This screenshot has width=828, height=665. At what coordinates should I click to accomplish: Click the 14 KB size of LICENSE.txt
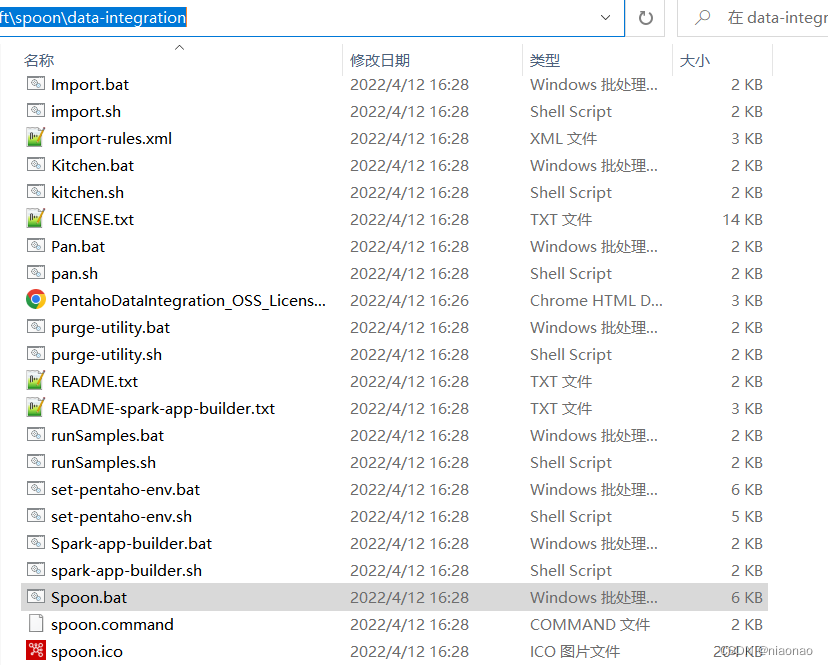[x=742, y=219]
